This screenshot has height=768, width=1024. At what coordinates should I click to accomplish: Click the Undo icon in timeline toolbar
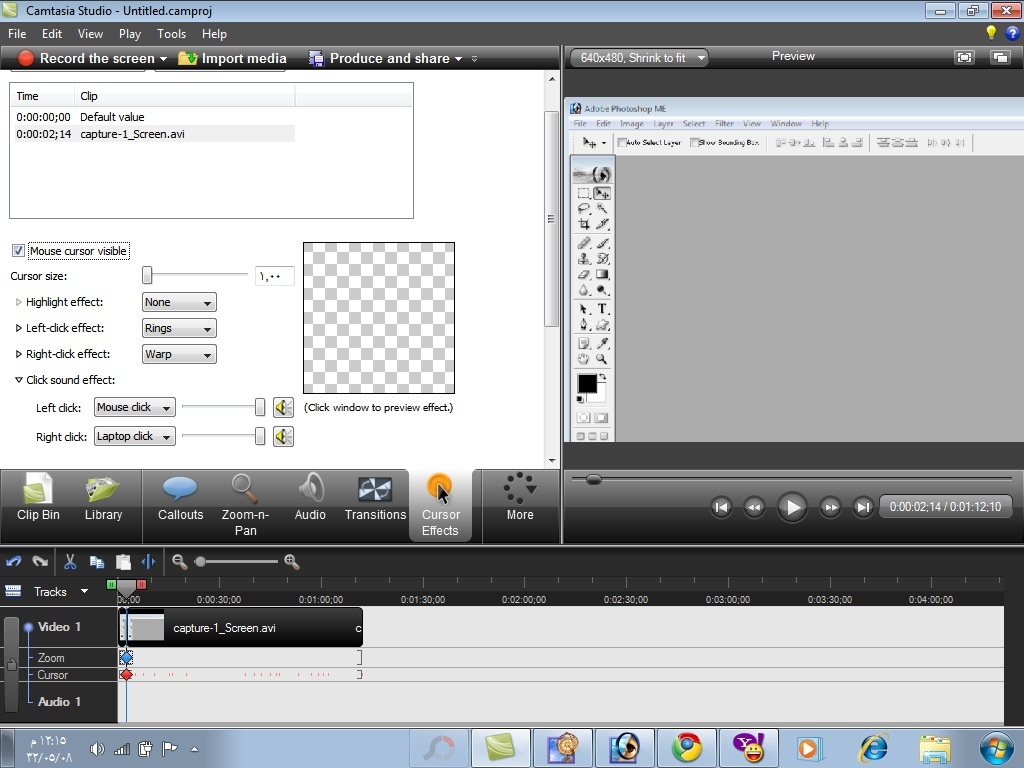pyautogui.click(x=14, y=562)
